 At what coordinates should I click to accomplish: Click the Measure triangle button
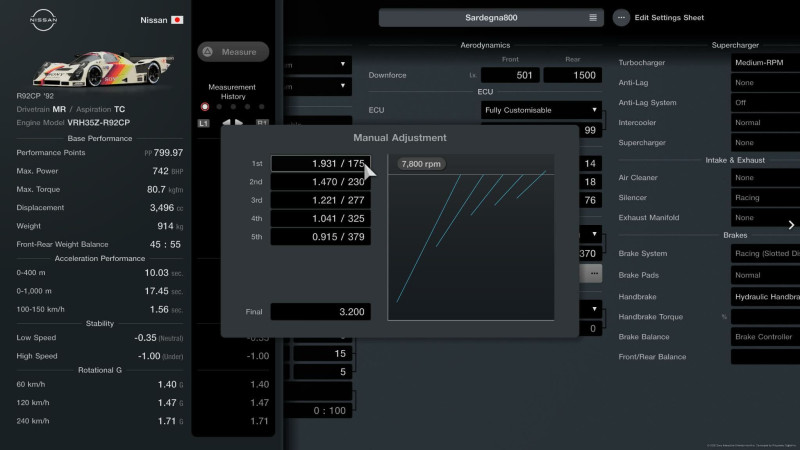pos(233,52)
